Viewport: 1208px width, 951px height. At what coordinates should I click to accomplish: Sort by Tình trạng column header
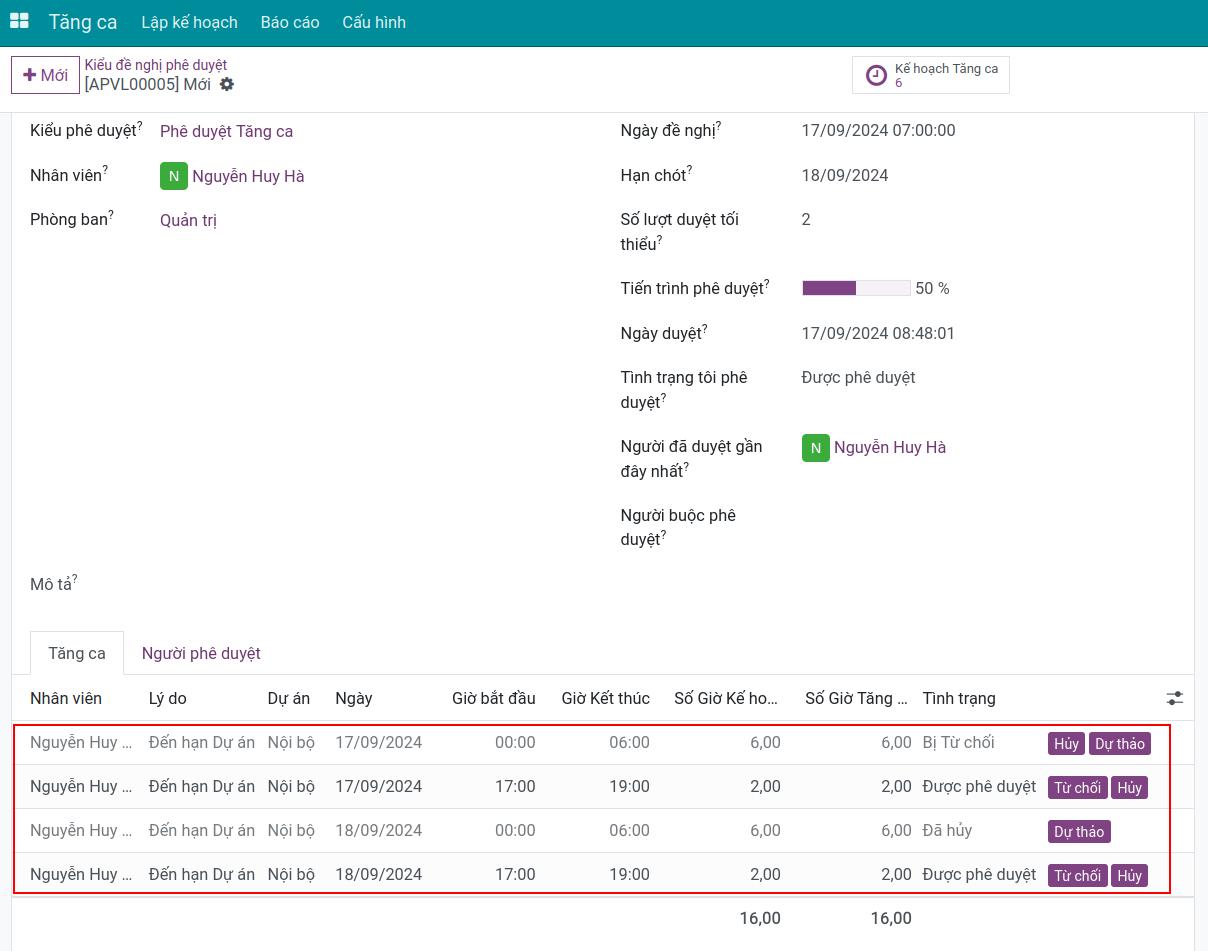[959, 698]
